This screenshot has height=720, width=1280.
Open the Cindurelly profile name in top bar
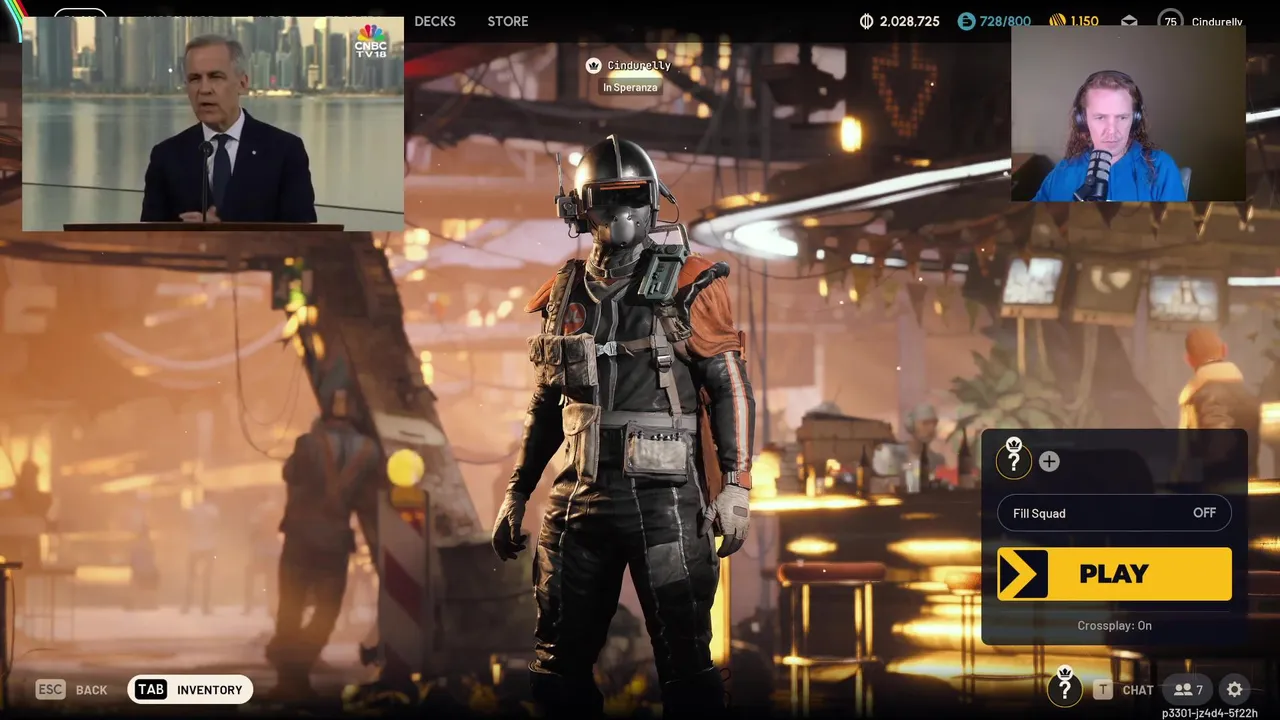1217,22
